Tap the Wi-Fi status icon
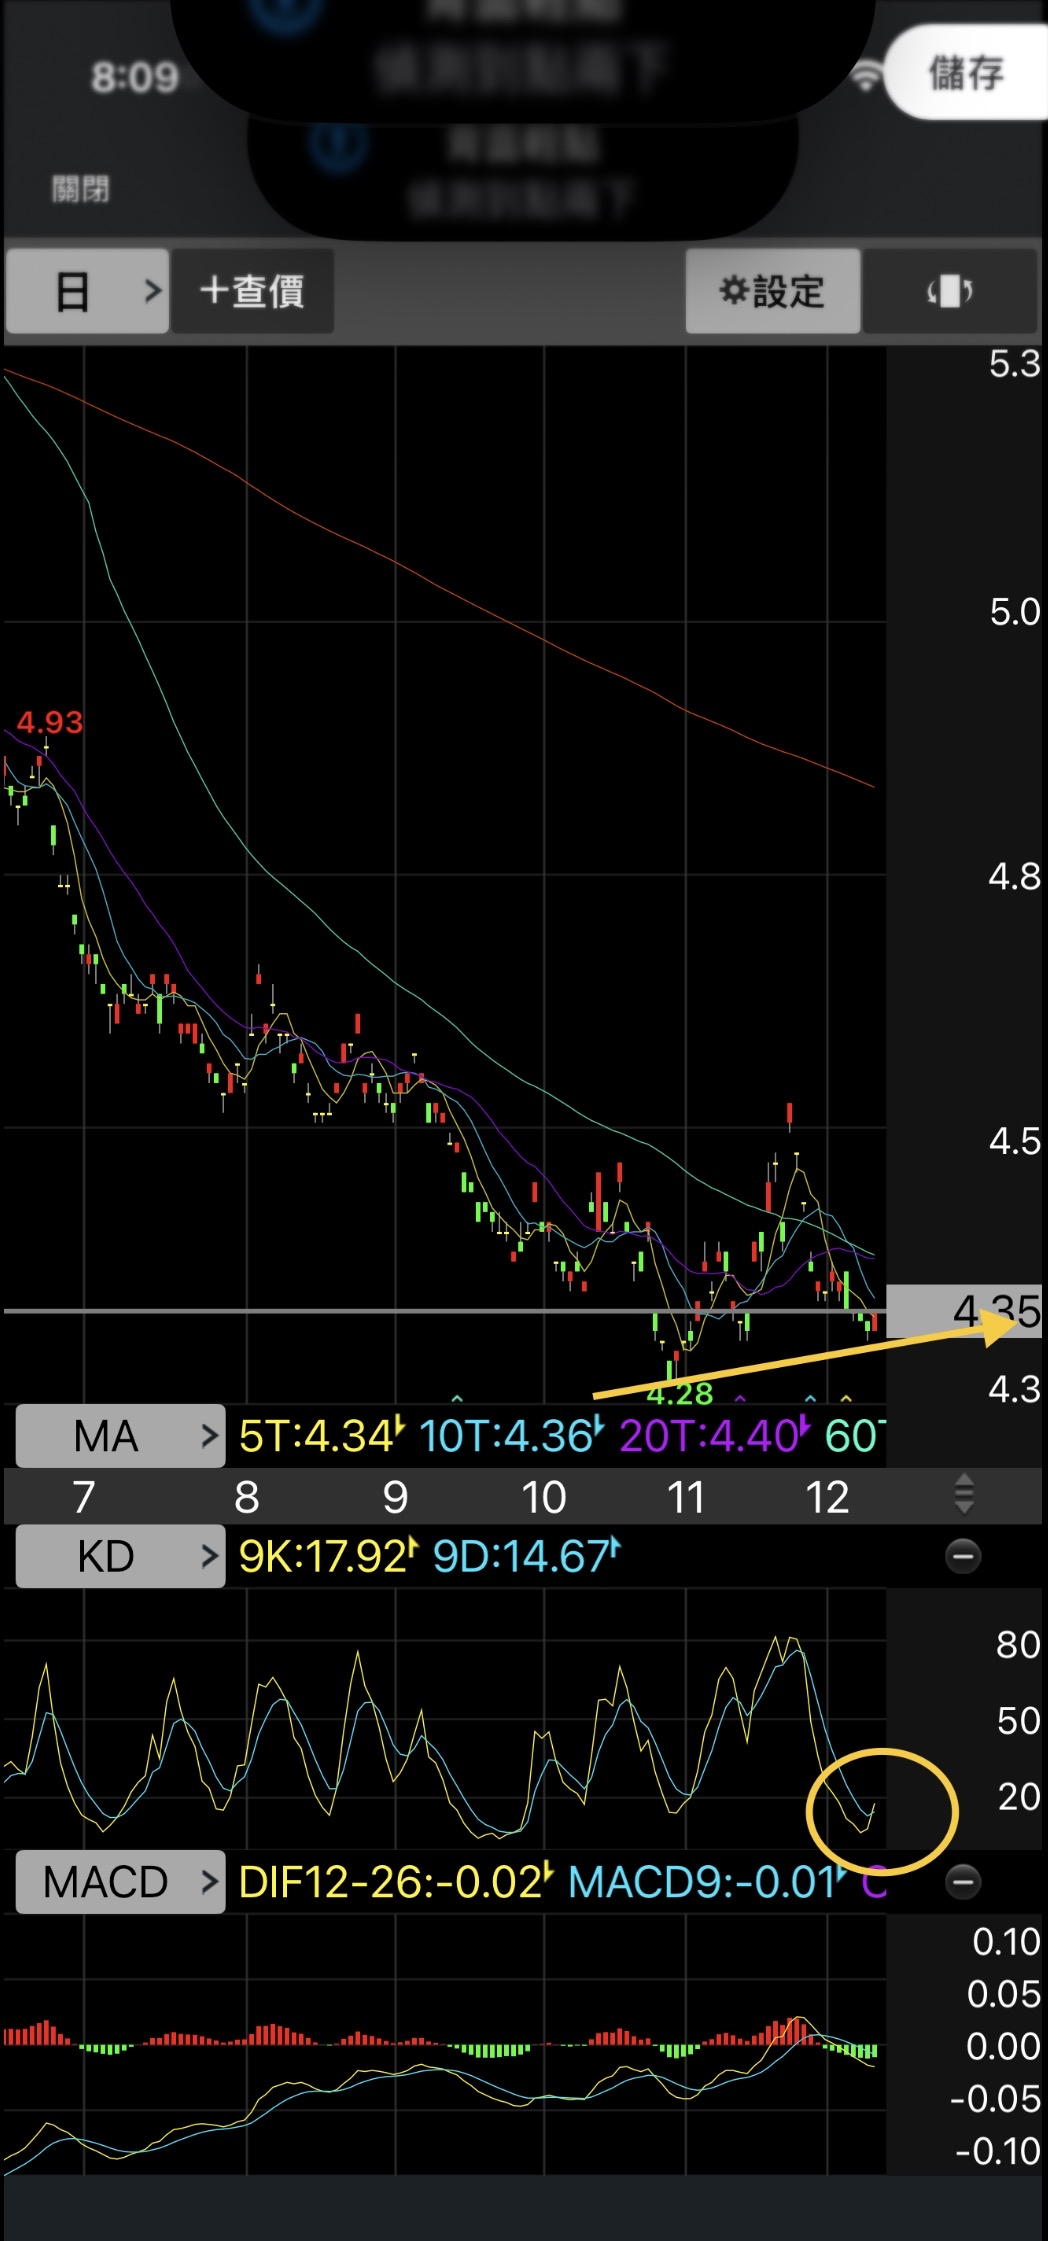Screen dimensions: 1048x2241 866,77
